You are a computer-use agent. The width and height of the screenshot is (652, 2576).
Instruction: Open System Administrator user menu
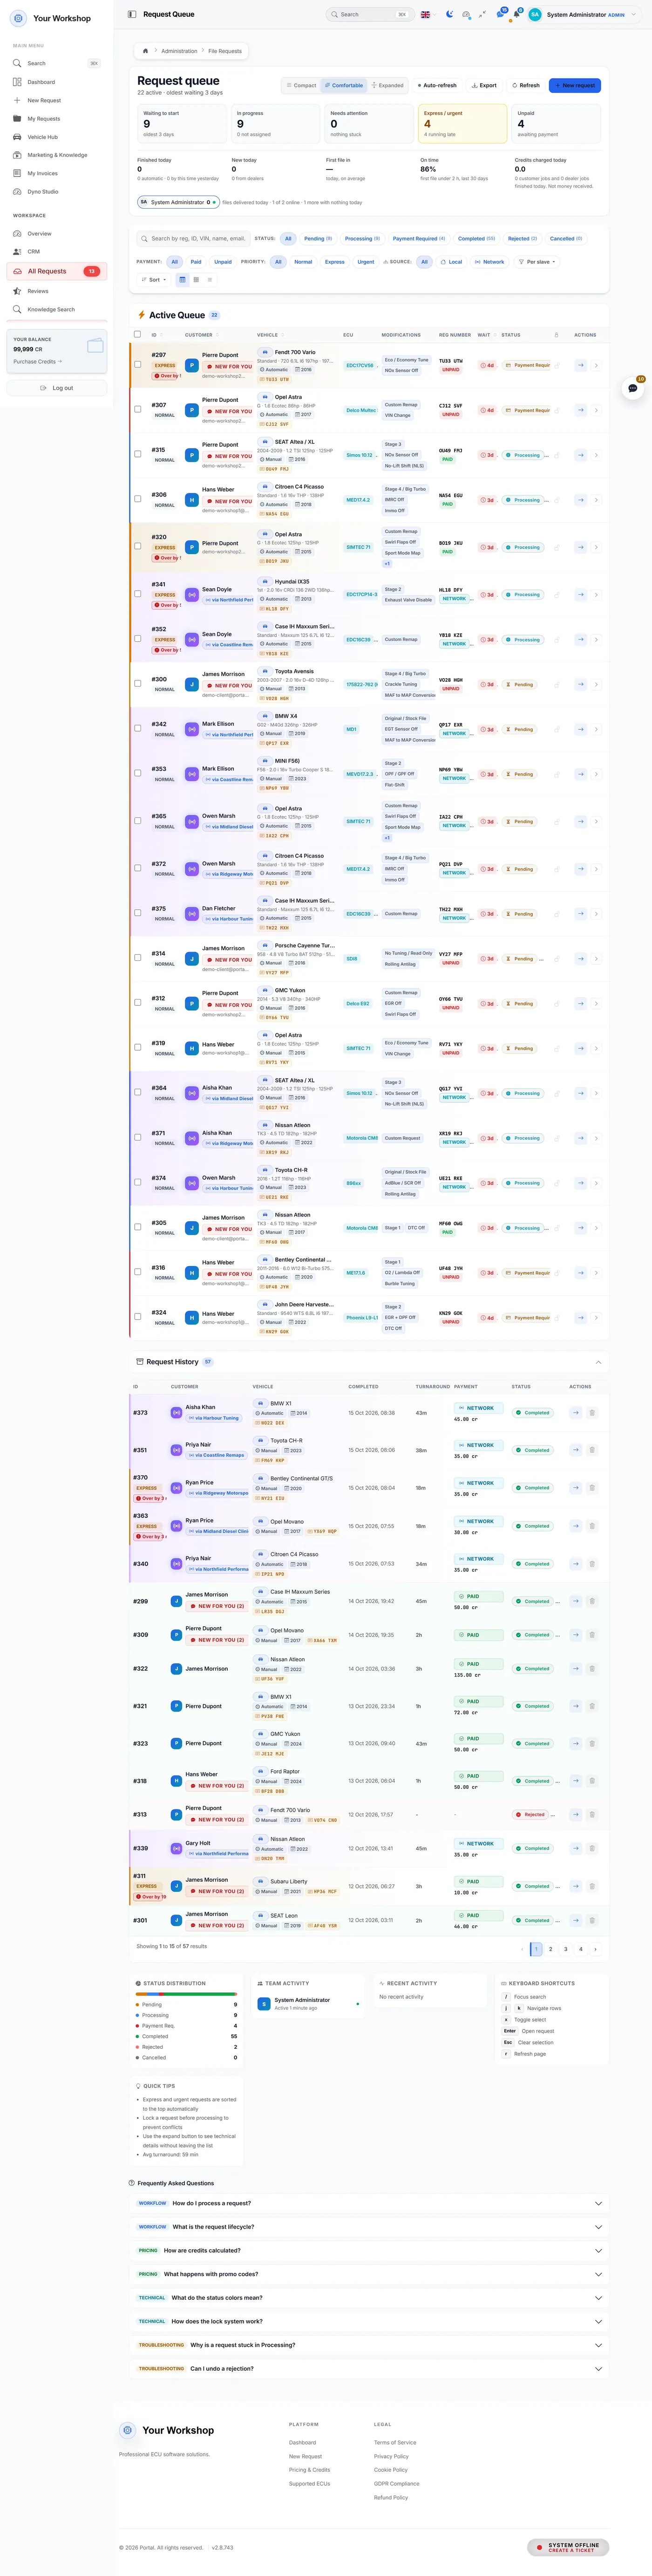pyautogui.click(x=583, y=15)
